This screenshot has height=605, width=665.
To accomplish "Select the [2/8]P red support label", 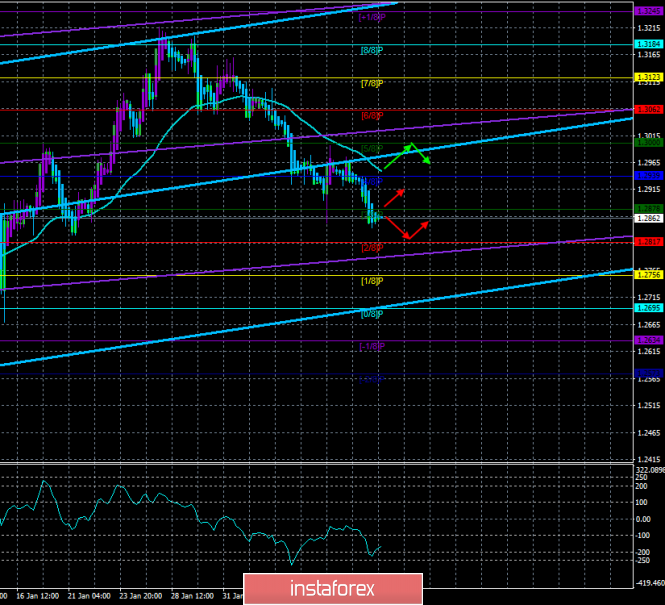I will [x=371, y=246].
